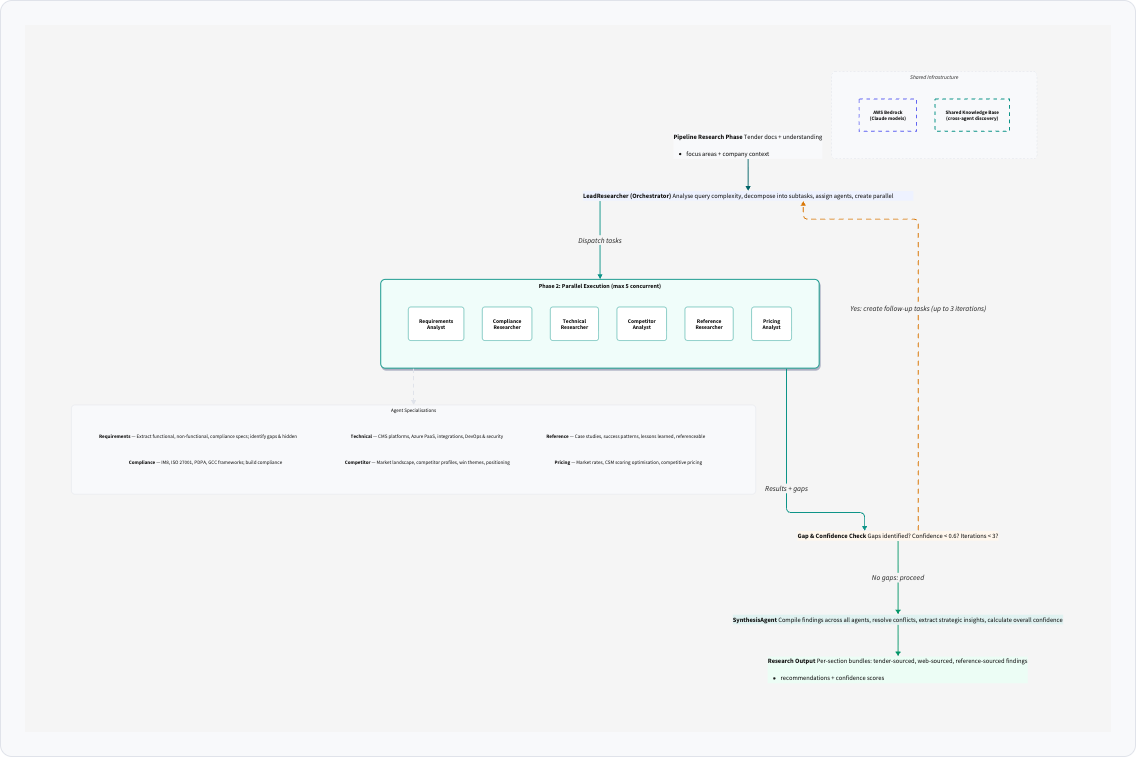Viewport: 1136px width, 757px height.
Task: Select the Technical Researcher agent box
Action: coord(574,324)
